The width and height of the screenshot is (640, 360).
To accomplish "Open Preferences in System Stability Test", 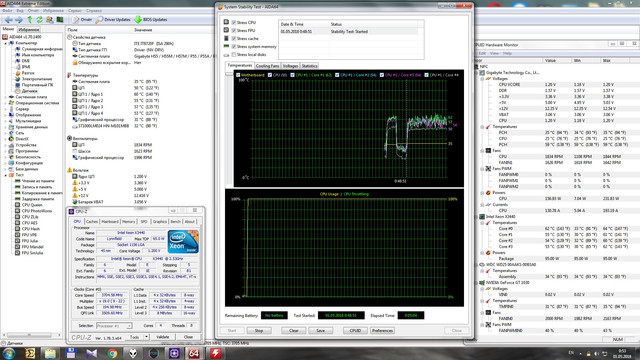I will (382, 331).
